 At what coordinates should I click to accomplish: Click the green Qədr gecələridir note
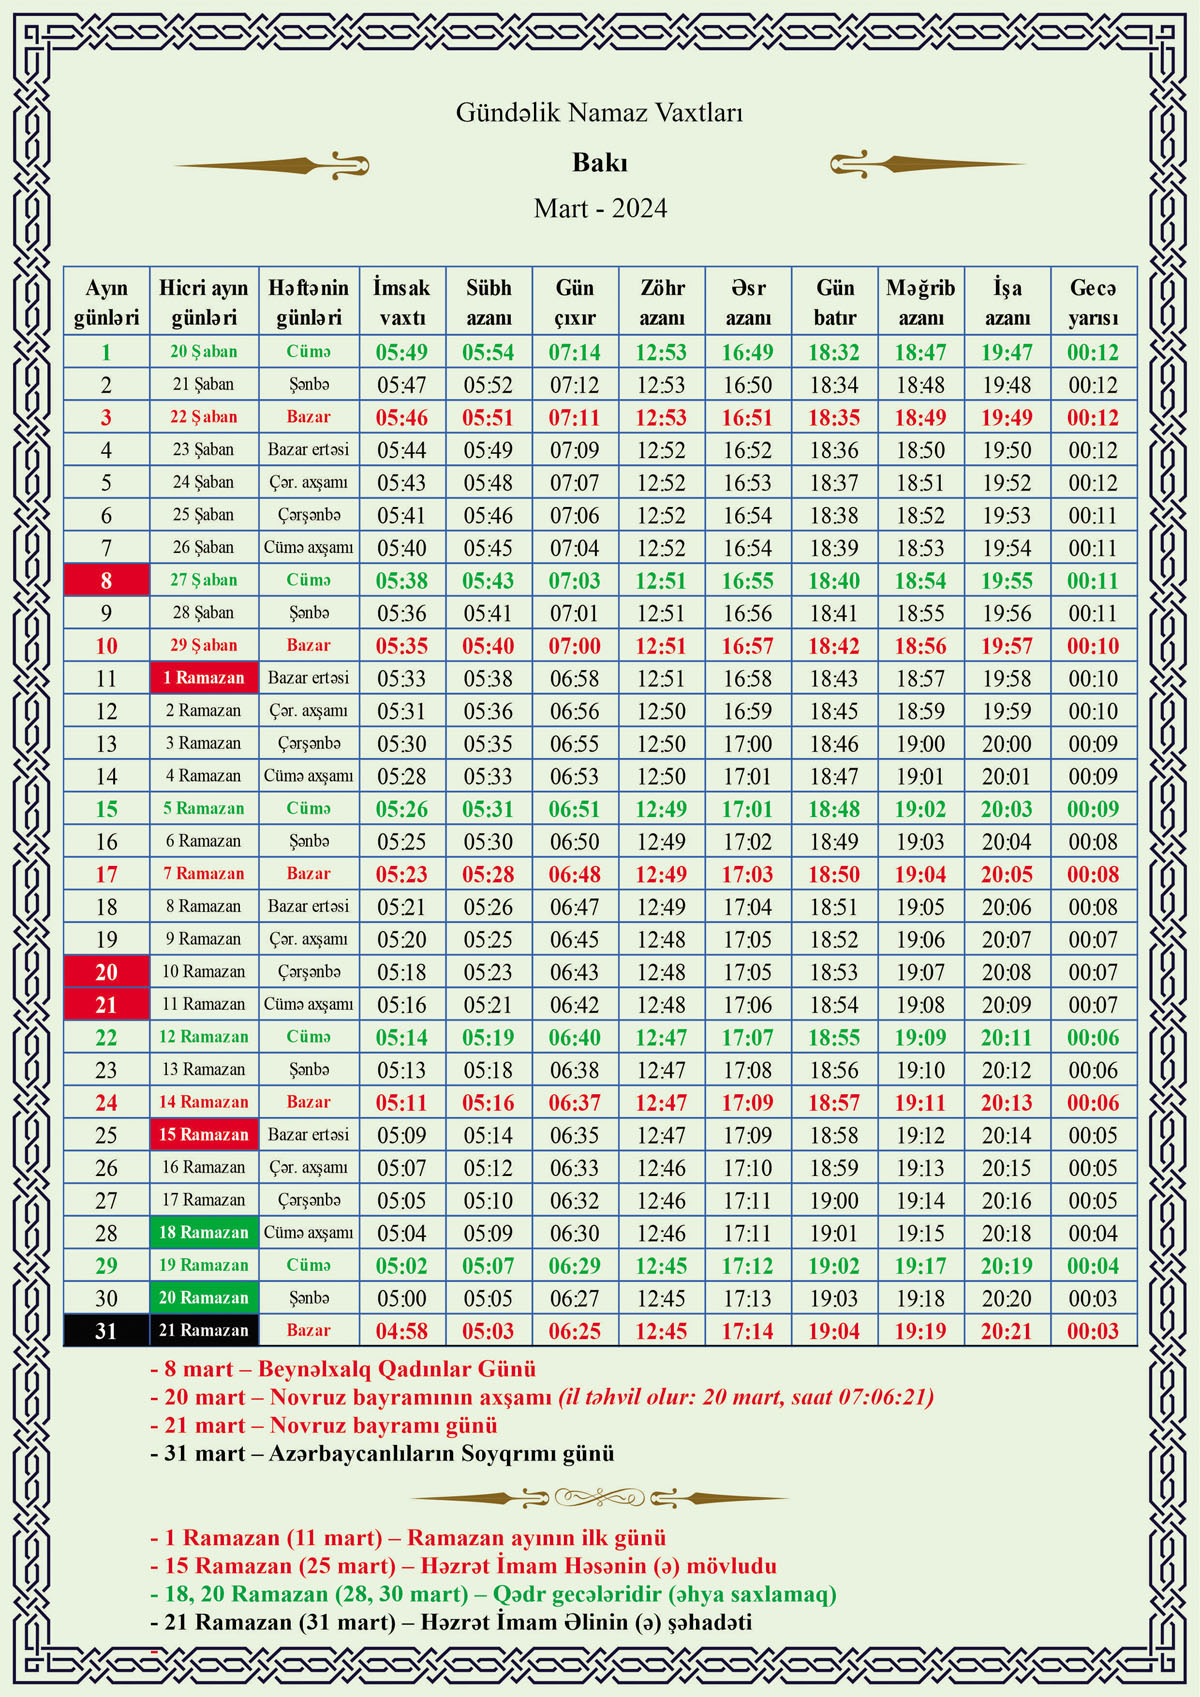(x=493, y=1594)
